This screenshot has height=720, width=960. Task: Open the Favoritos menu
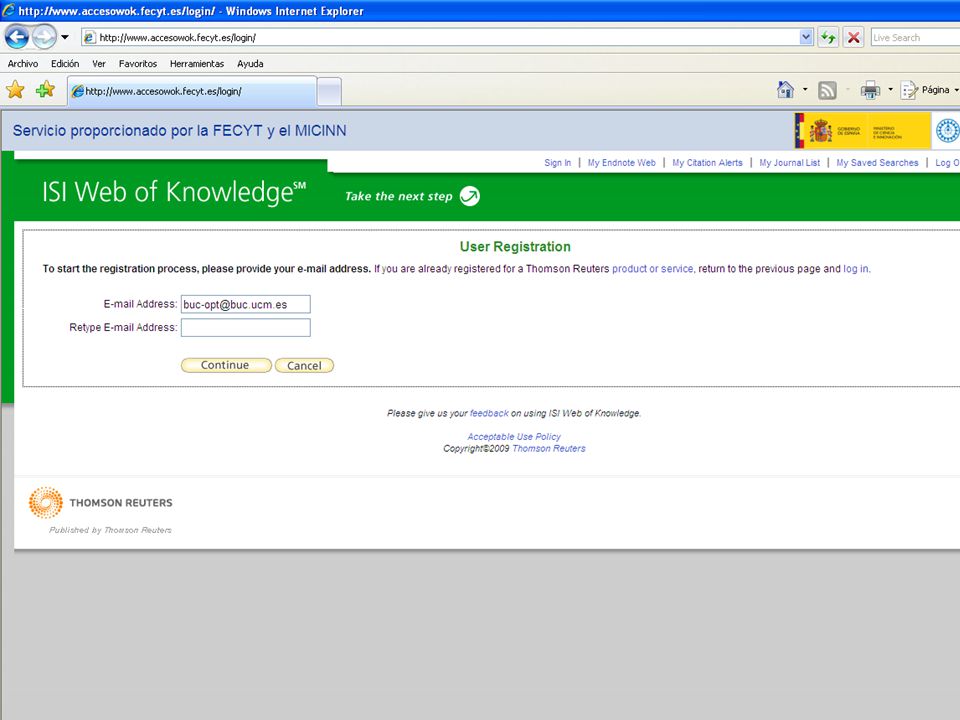(x=138, y=64)
